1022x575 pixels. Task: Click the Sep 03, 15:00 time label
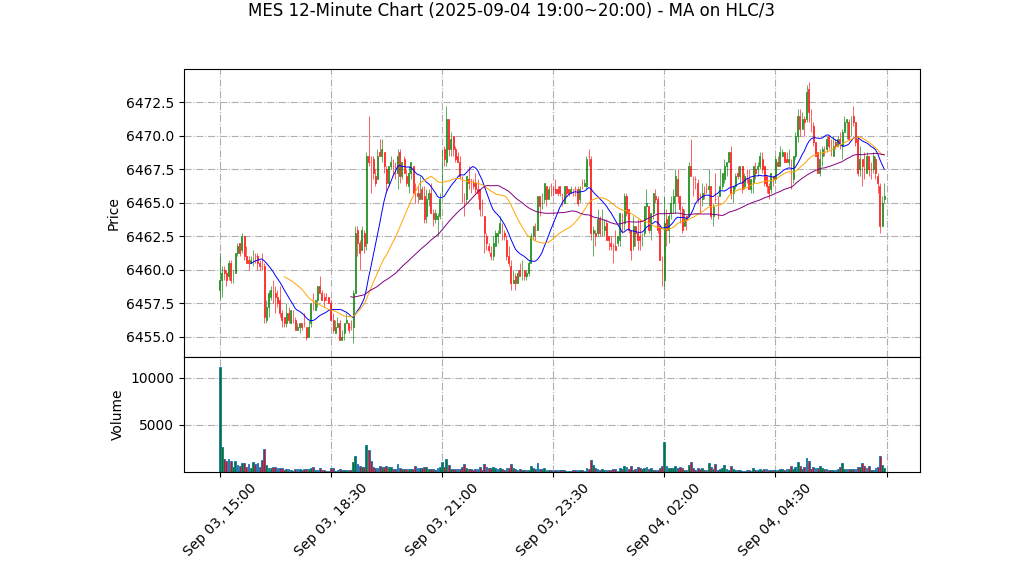tap(218, 520)
